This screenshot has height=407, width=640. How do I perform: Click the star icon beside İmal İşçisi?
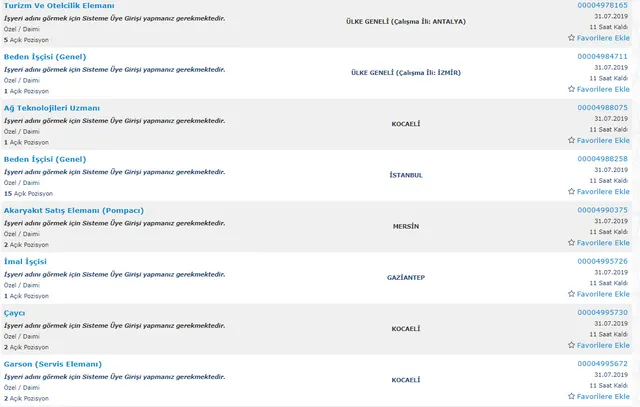(x=572, y=294)
